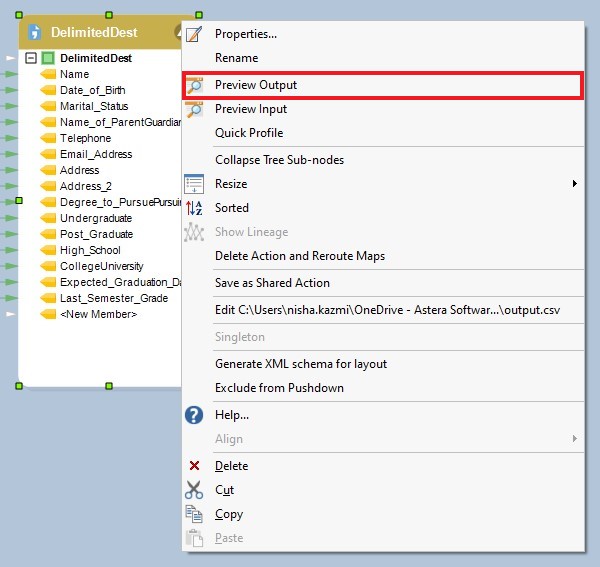Screen dimensions: 600x567
Task: Click the Copy pages icon
Action: pyautogui.click(x=194, y=514)
